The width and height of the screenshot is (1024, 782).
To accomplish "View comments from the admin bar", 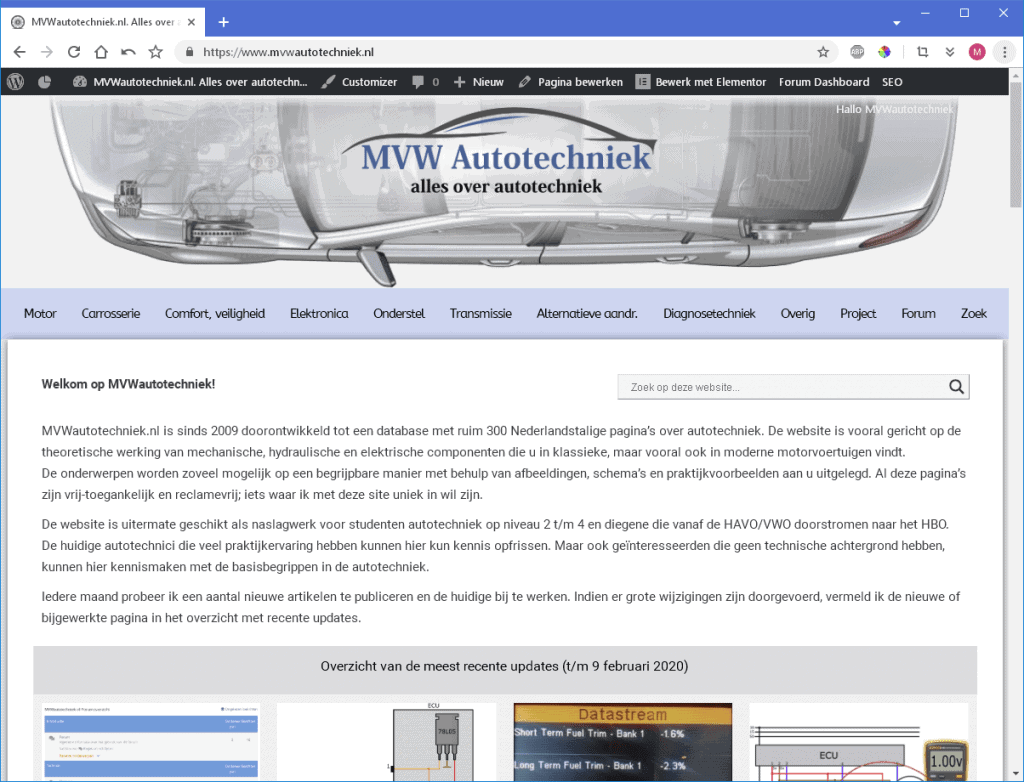I will (425, 82).
